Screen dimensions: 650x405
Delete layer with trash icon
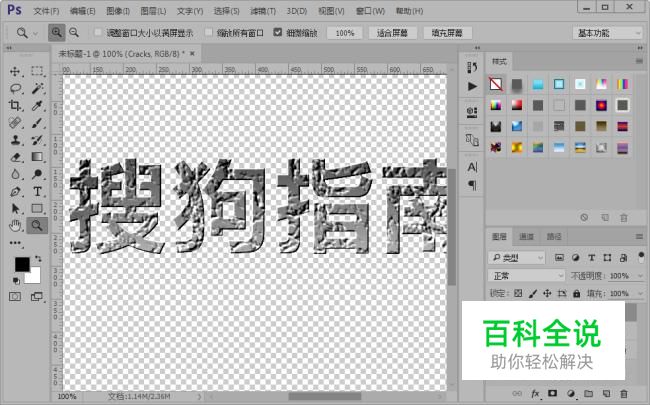tap(623, 393)
